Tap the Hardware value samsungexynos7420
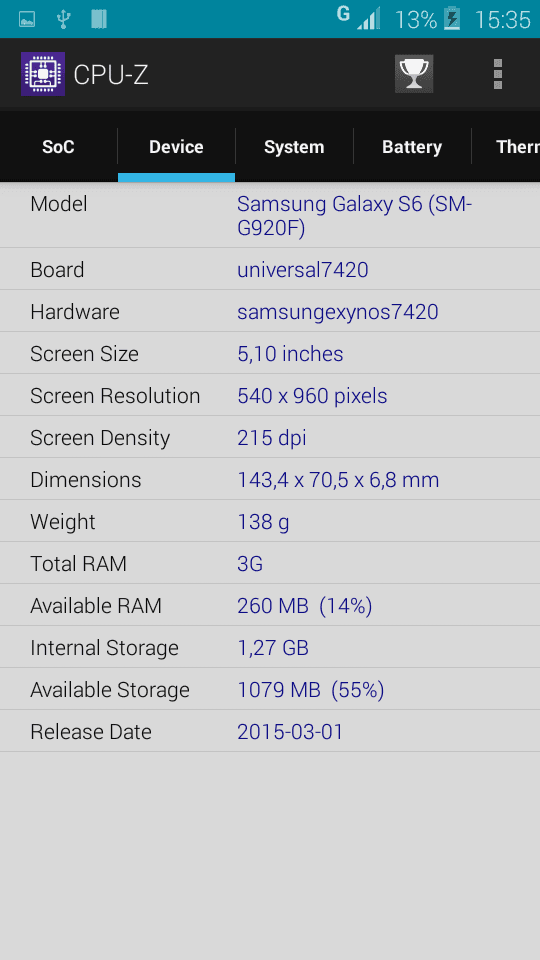 click(337, 312)
